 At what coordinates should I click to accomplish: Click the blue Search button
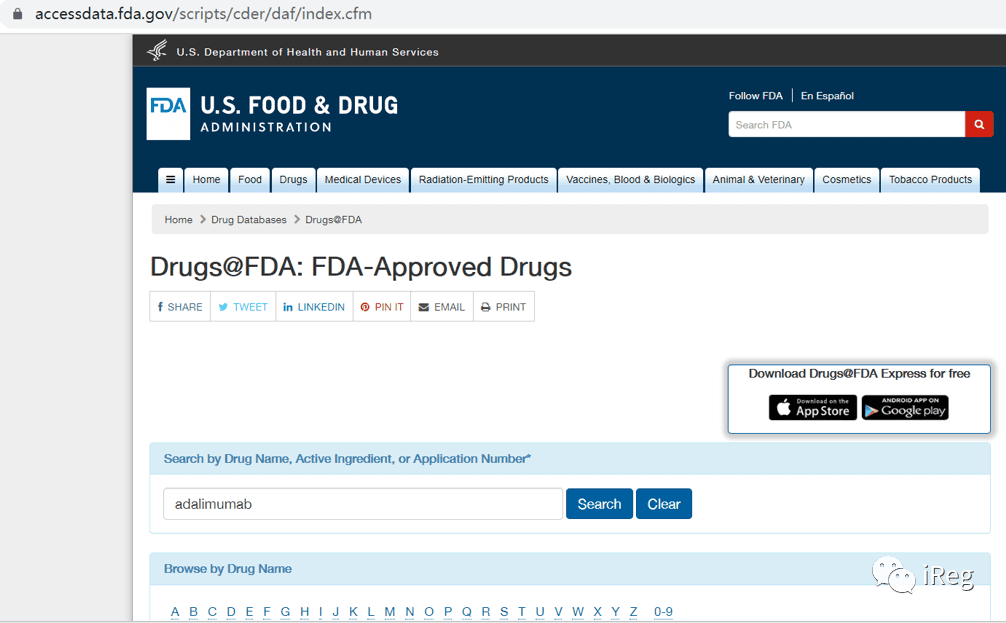(x=599, y=504)
